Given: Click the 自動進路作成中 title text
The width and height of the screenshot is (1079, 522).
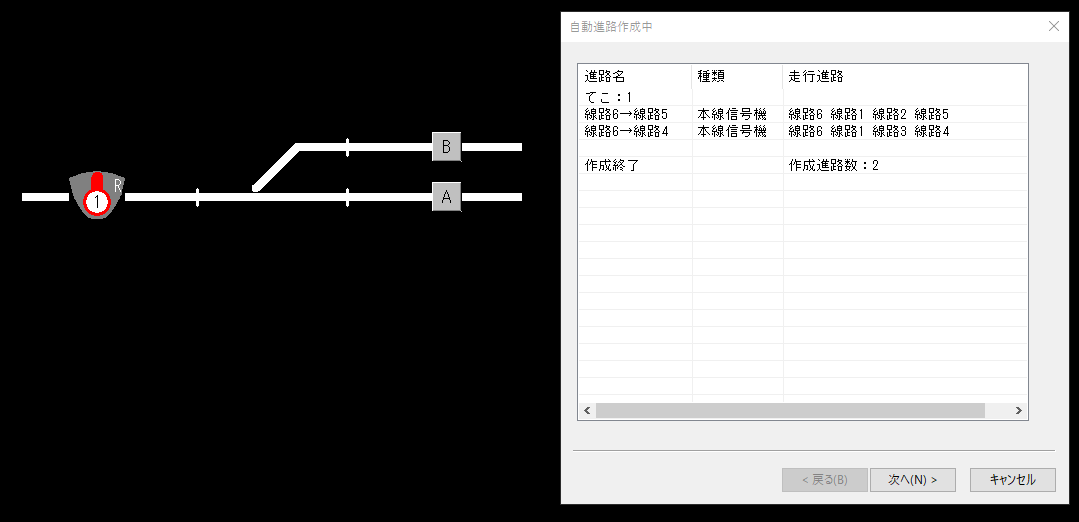Looking at the screenshot, I should (611, 28).
